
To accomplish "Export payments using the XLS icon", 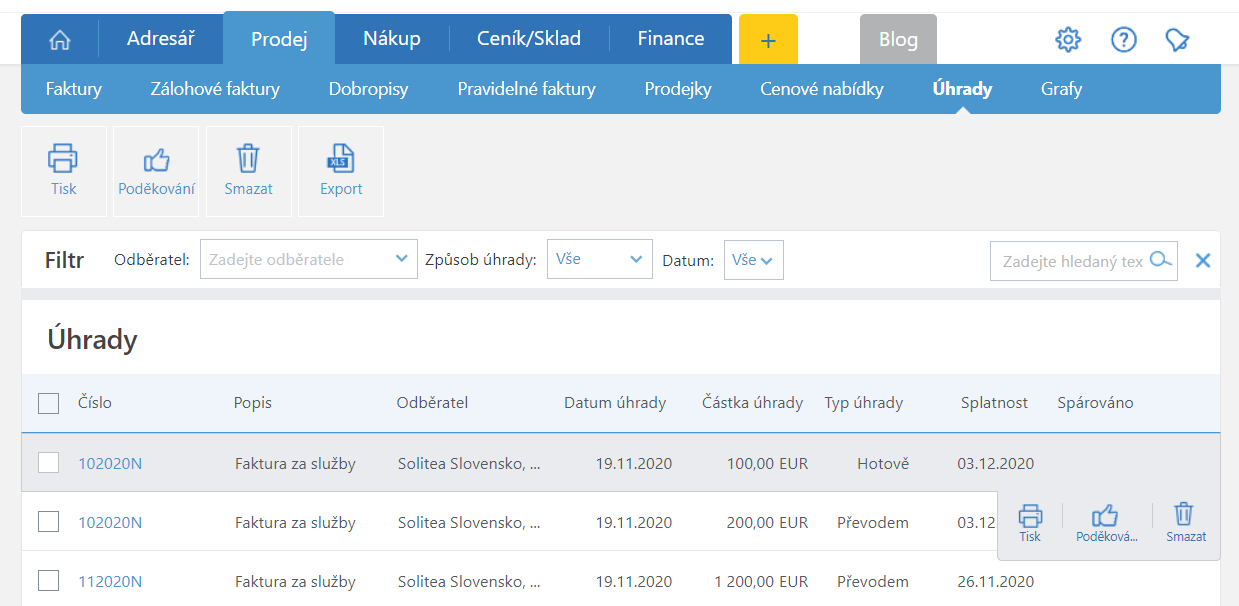I will click(x=341, y=159).
